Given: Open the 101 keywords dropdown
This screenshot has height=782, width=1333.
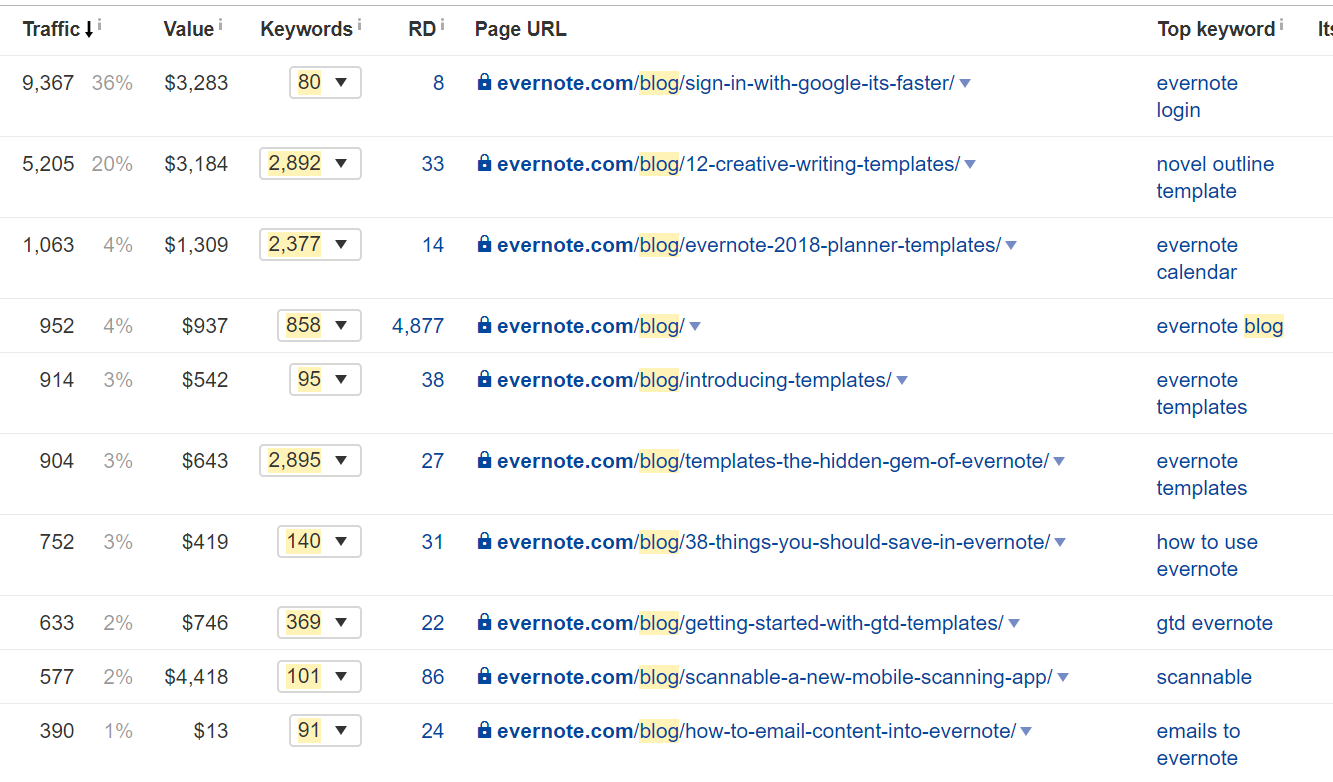Looking at the screenshot, I should click(x=319, y=677).
